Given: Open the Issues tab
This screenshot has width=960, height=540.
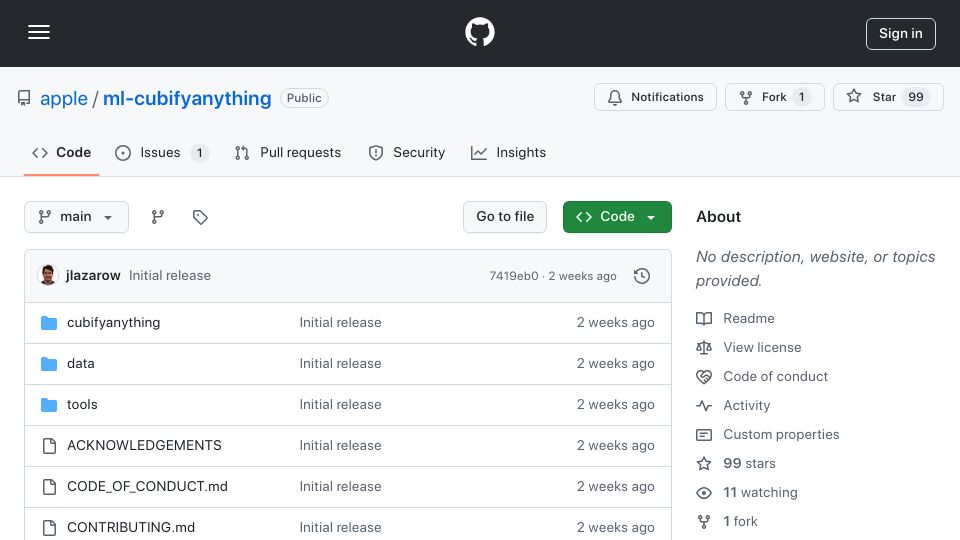Looking at the screenshot, I should coord(162,152).
